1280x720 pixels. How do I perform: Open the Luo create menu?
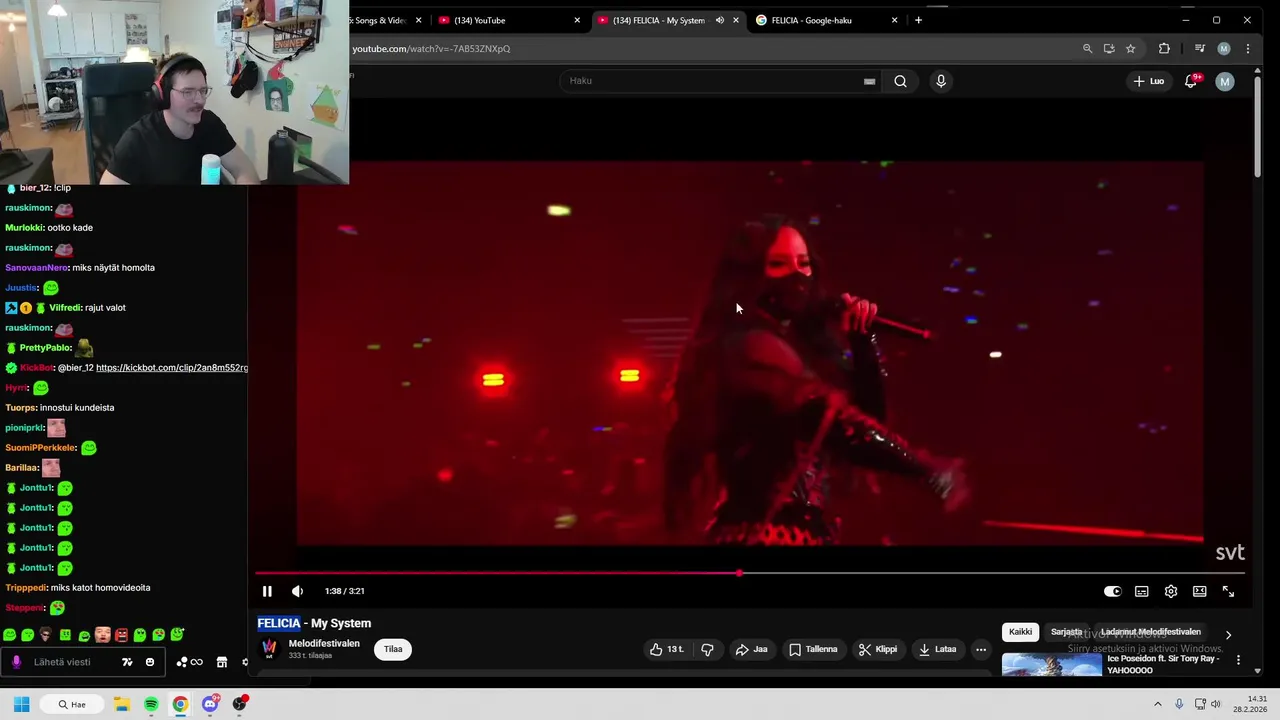(1148, 81)
